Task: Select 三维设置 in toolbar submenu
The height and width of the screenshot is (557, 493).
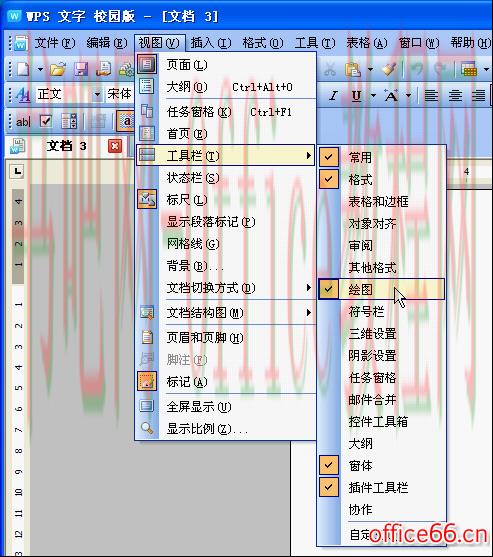Action: click(x=381, y=333)
